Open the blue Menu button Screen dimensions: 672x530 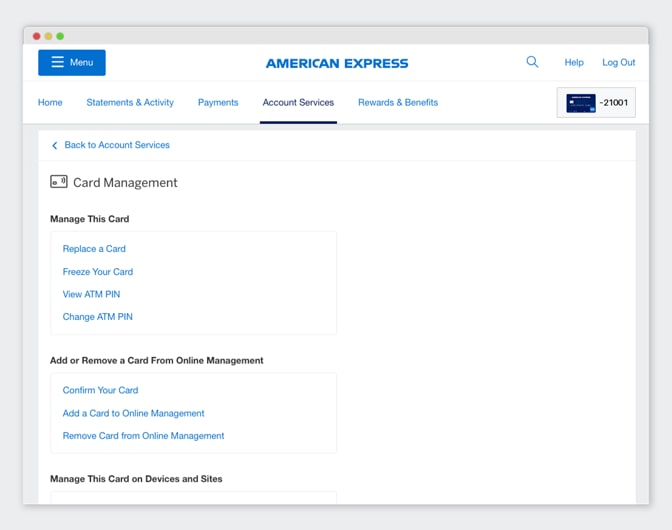click(x=72, y=63)
